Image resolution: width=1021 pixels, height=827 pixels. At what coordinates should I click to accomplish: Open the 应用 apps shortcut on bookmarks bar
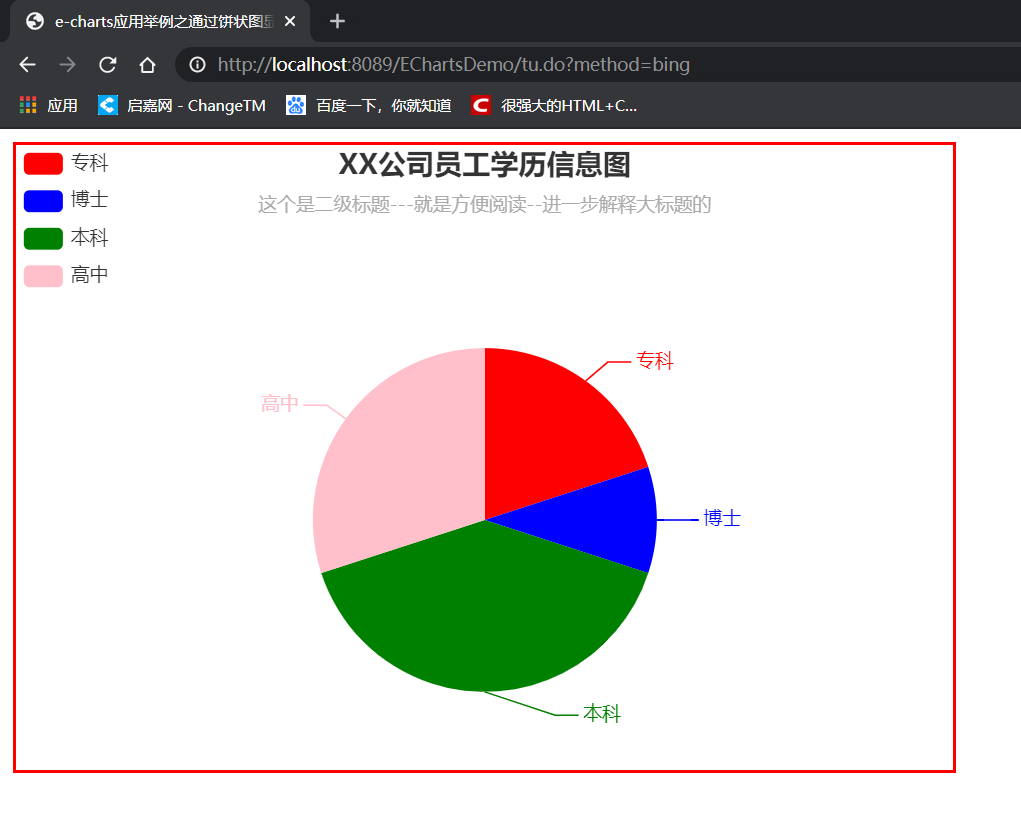coord(47,104)
